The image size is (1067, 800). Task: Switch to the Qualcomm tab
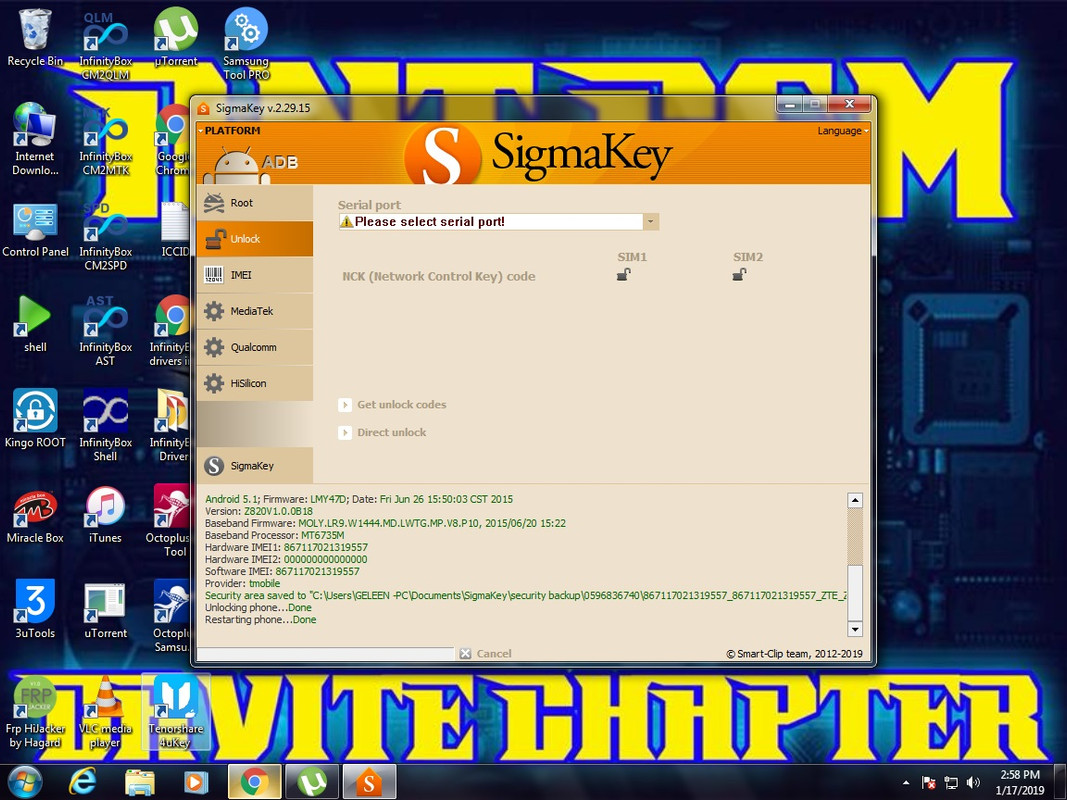pos(255,347)
